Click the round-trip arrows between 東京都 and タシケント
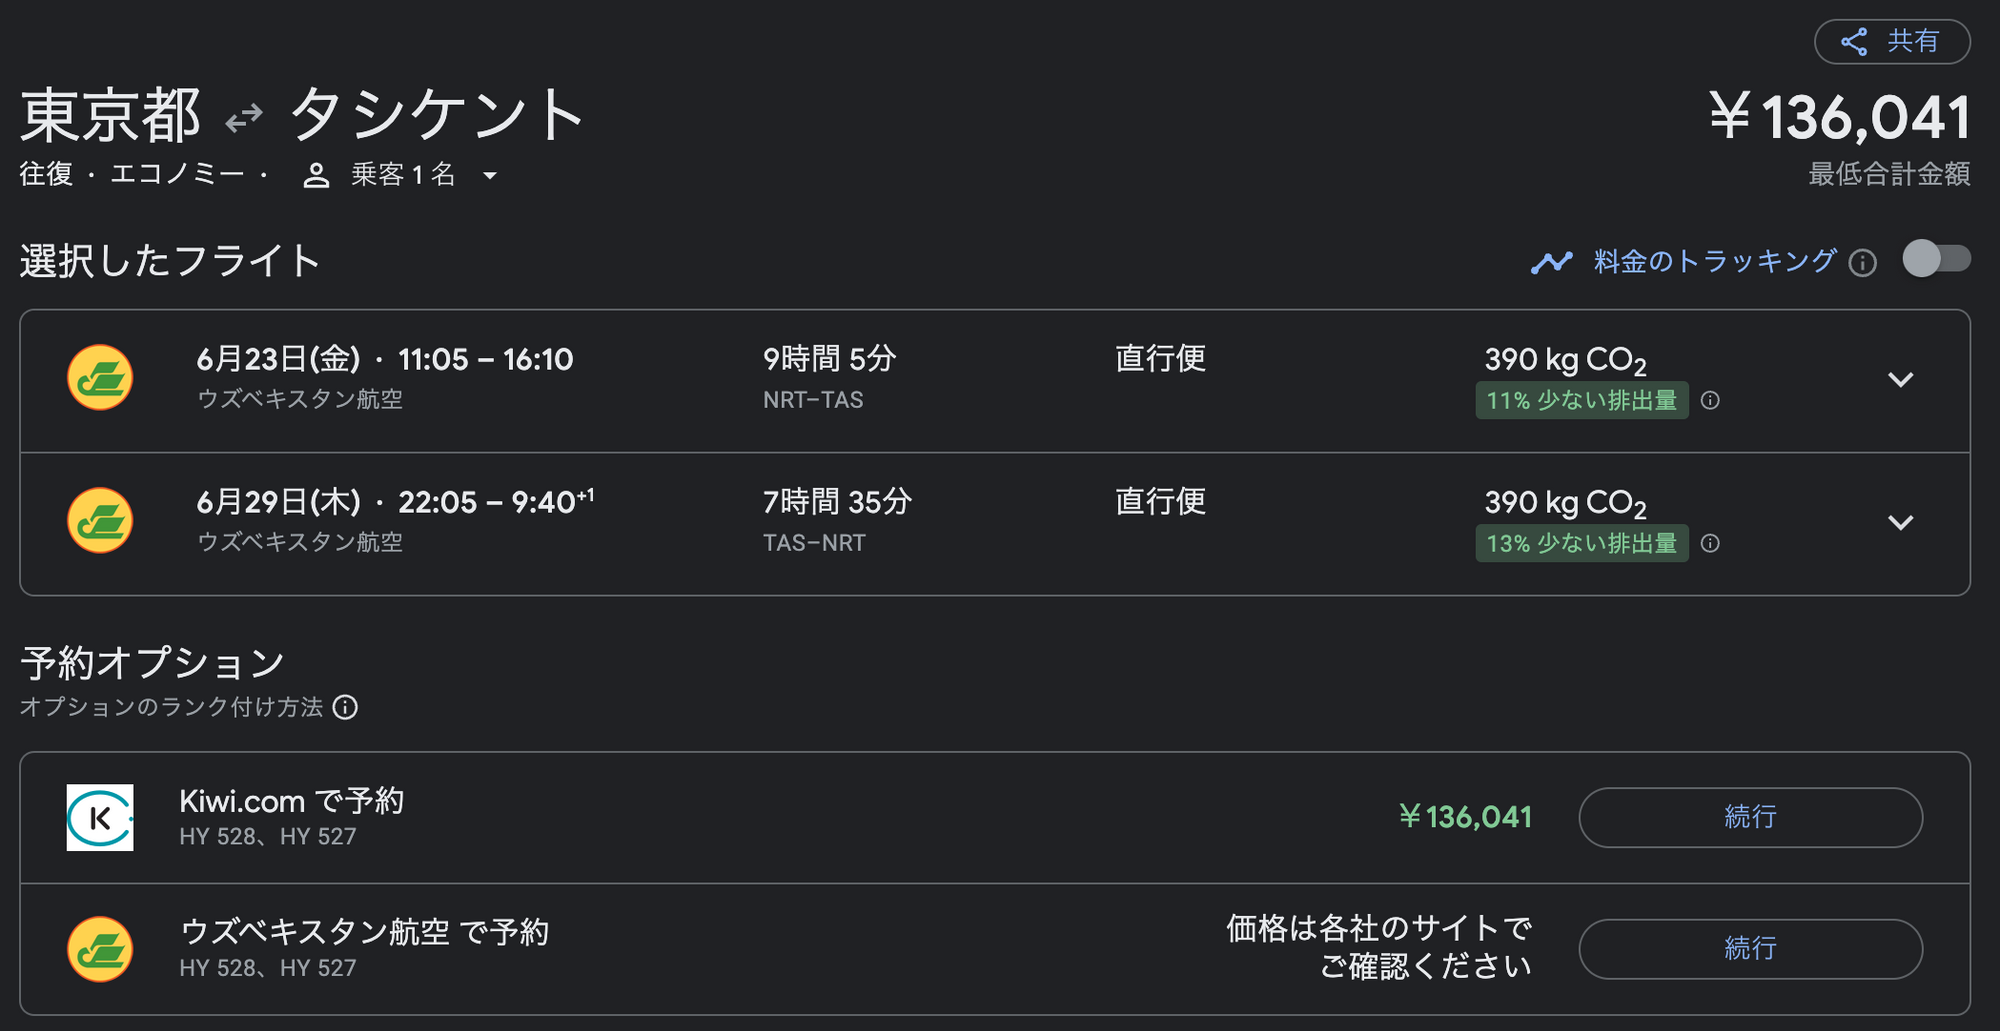 click(244, 118)
